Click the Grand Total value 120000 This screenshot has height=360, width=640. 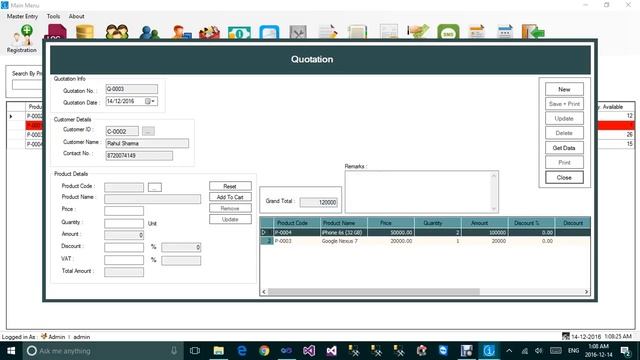click(x=319, y=202)
